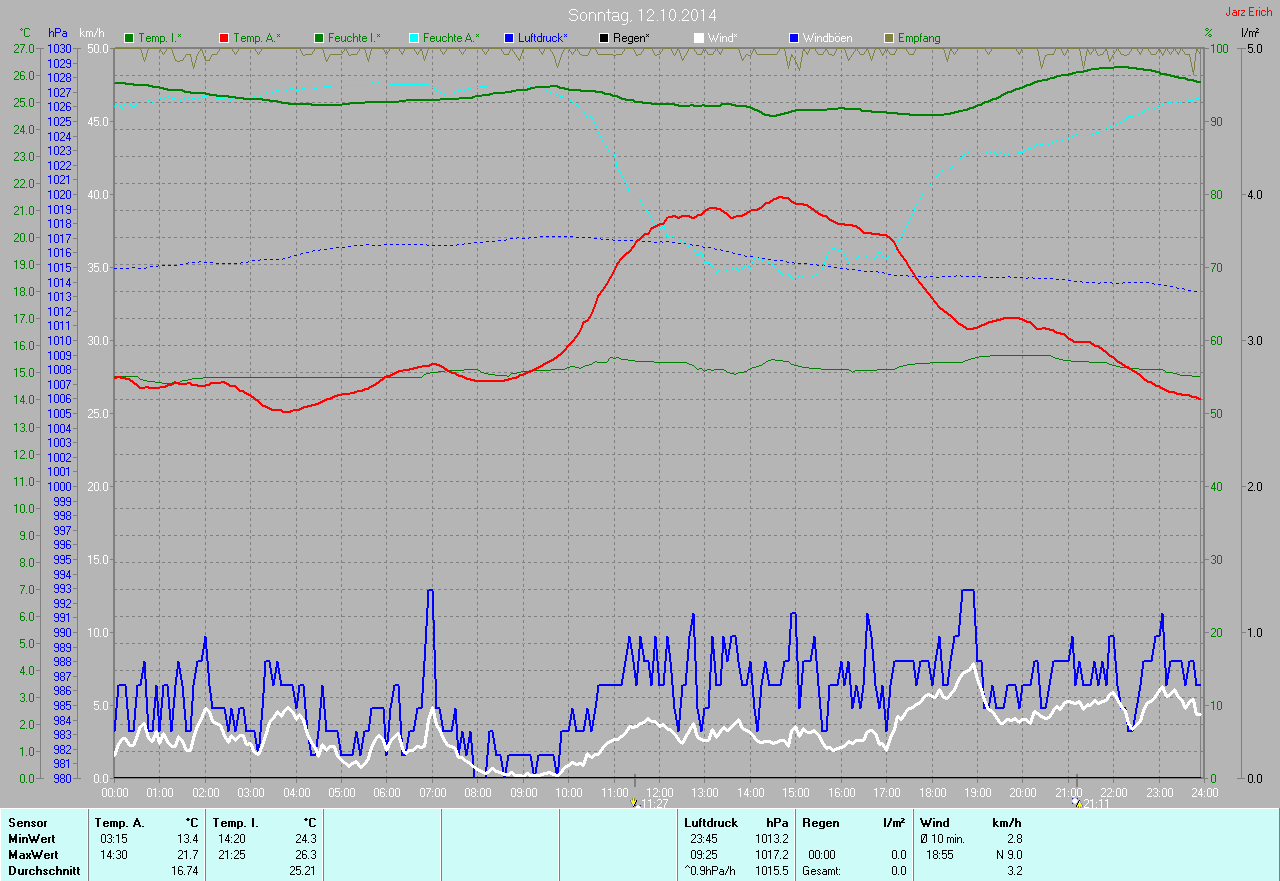
Task: Select the average pressure value "1015.5"
Action: tap(771, 871)
